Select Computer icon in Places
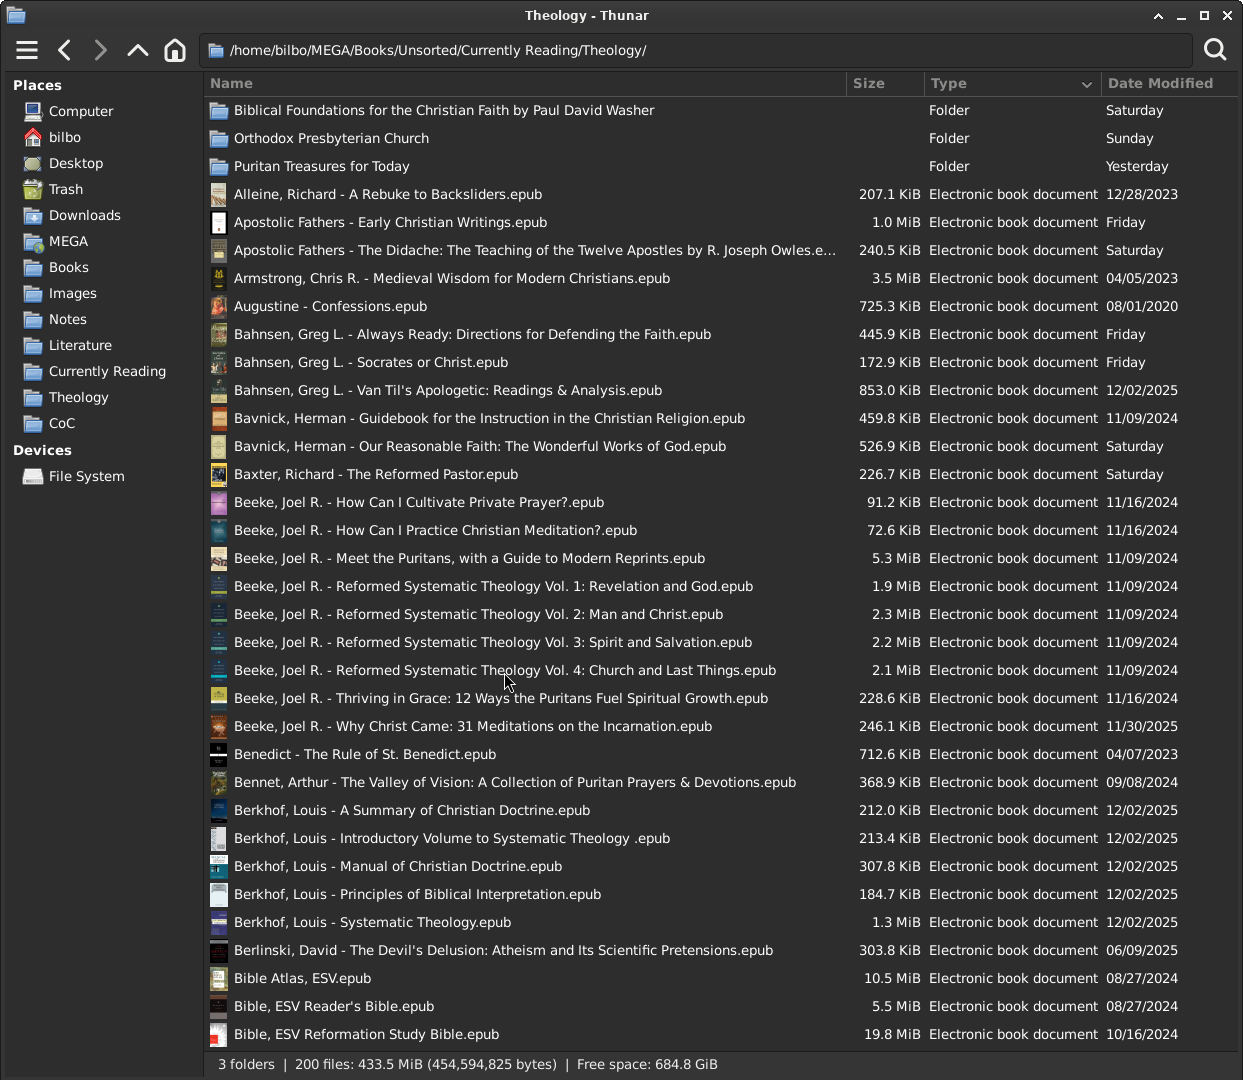 click(x=34, y=111)
